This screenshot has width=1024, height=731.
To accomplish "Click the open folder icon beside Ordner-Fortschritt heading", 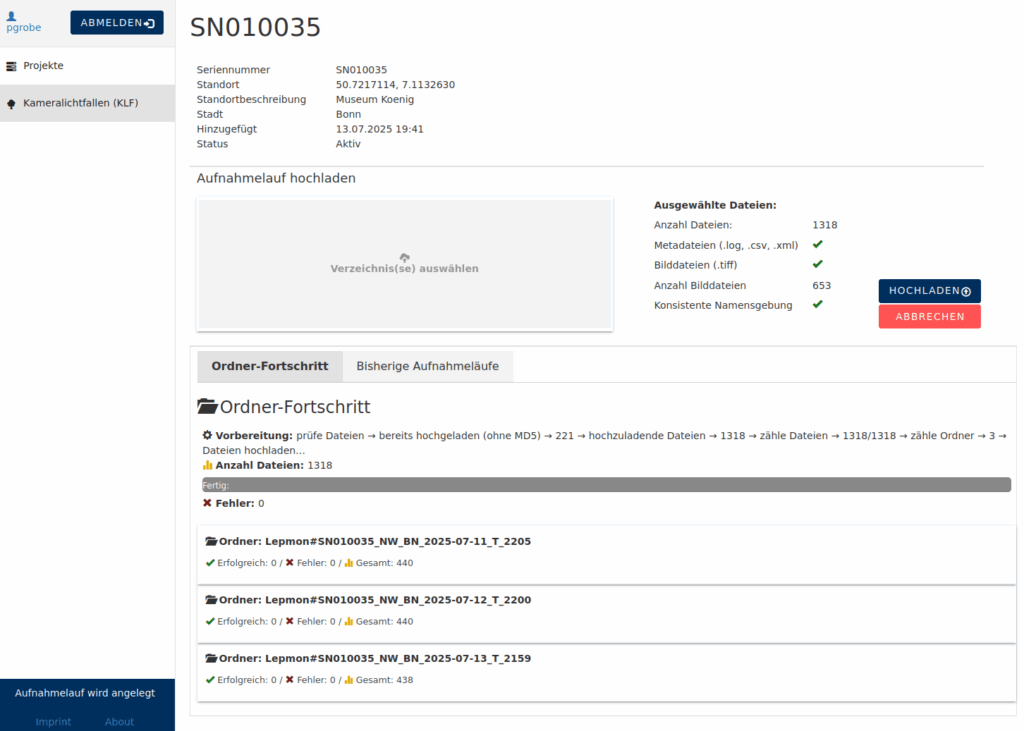I will [x=207, y=406].
